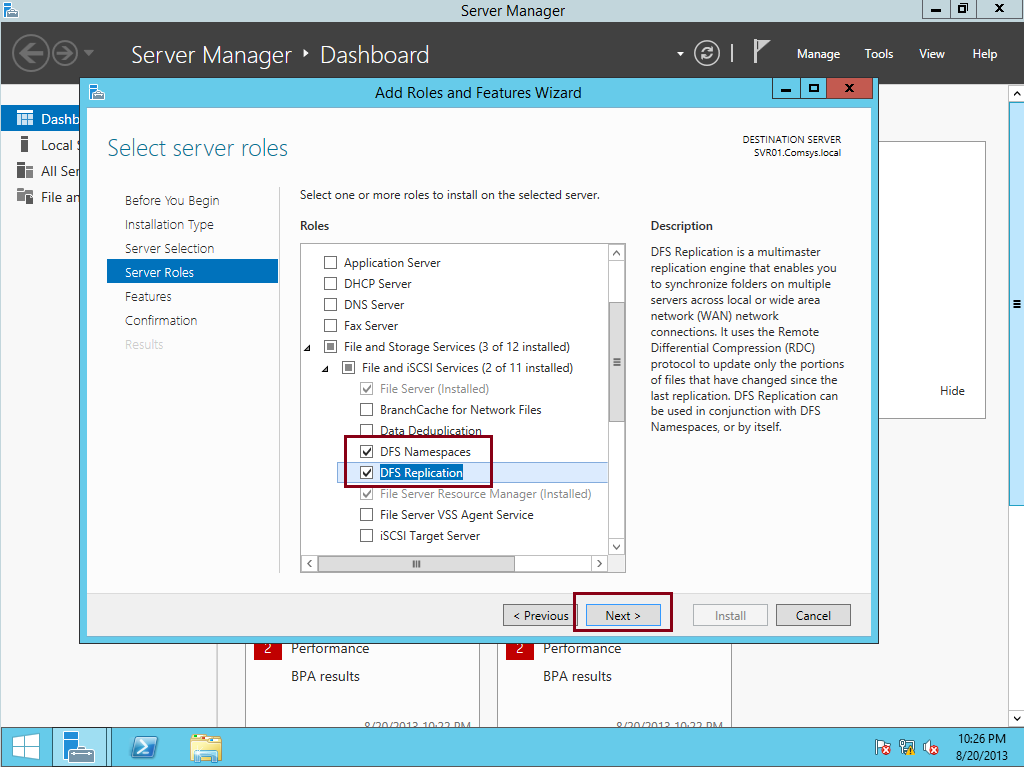
Task: Click the Action Center flag tray icon
Action: 882,747
